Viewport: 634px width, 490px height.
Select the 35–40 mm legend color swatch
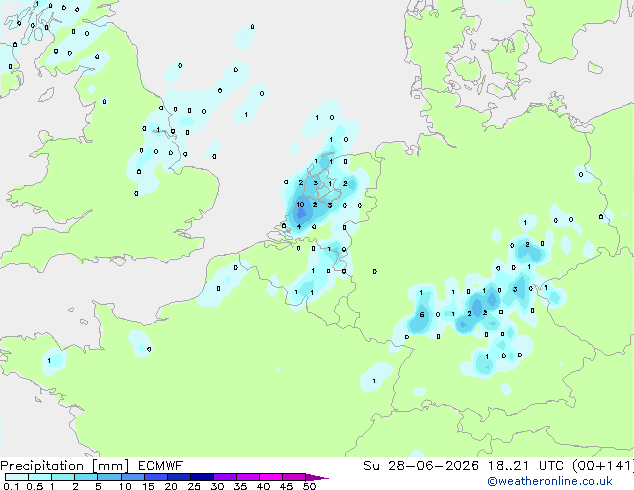coord(248,477)
